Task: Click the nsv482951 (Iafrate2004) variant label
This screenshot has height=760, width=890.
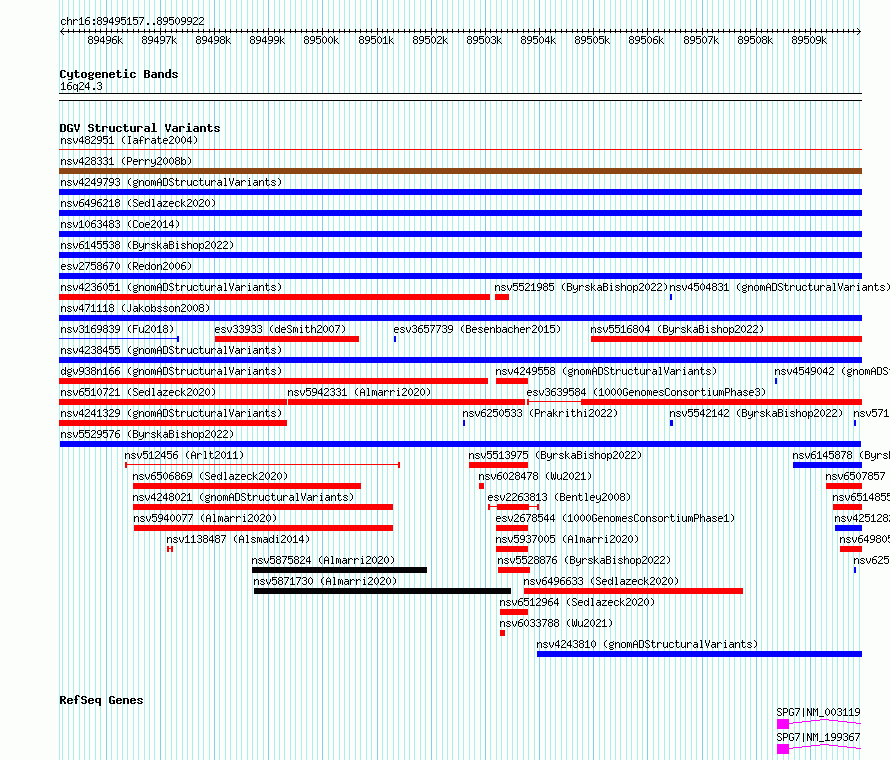Action: click(129, 140)
